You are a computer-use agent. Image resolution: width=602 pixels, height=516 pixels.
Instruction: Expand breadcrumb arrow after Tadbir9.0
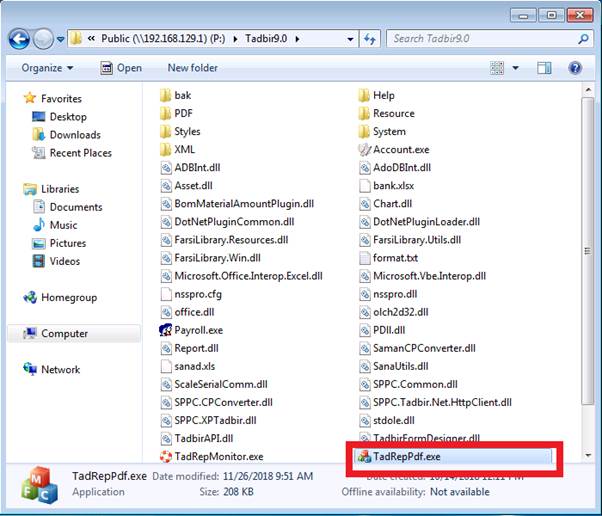pos(298,39)
